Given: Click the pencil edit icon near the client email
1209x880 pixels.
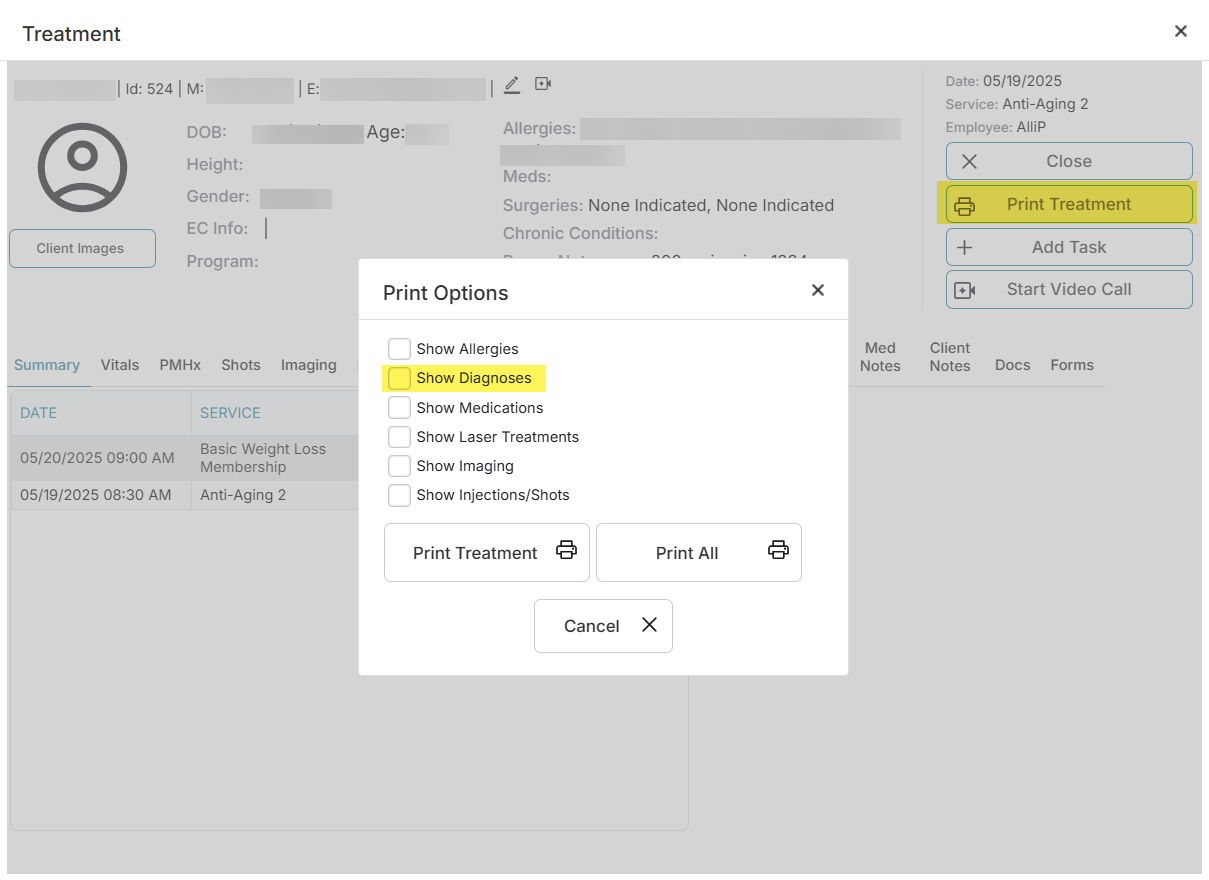Looking at the screenshot, I should click(512, 85).
